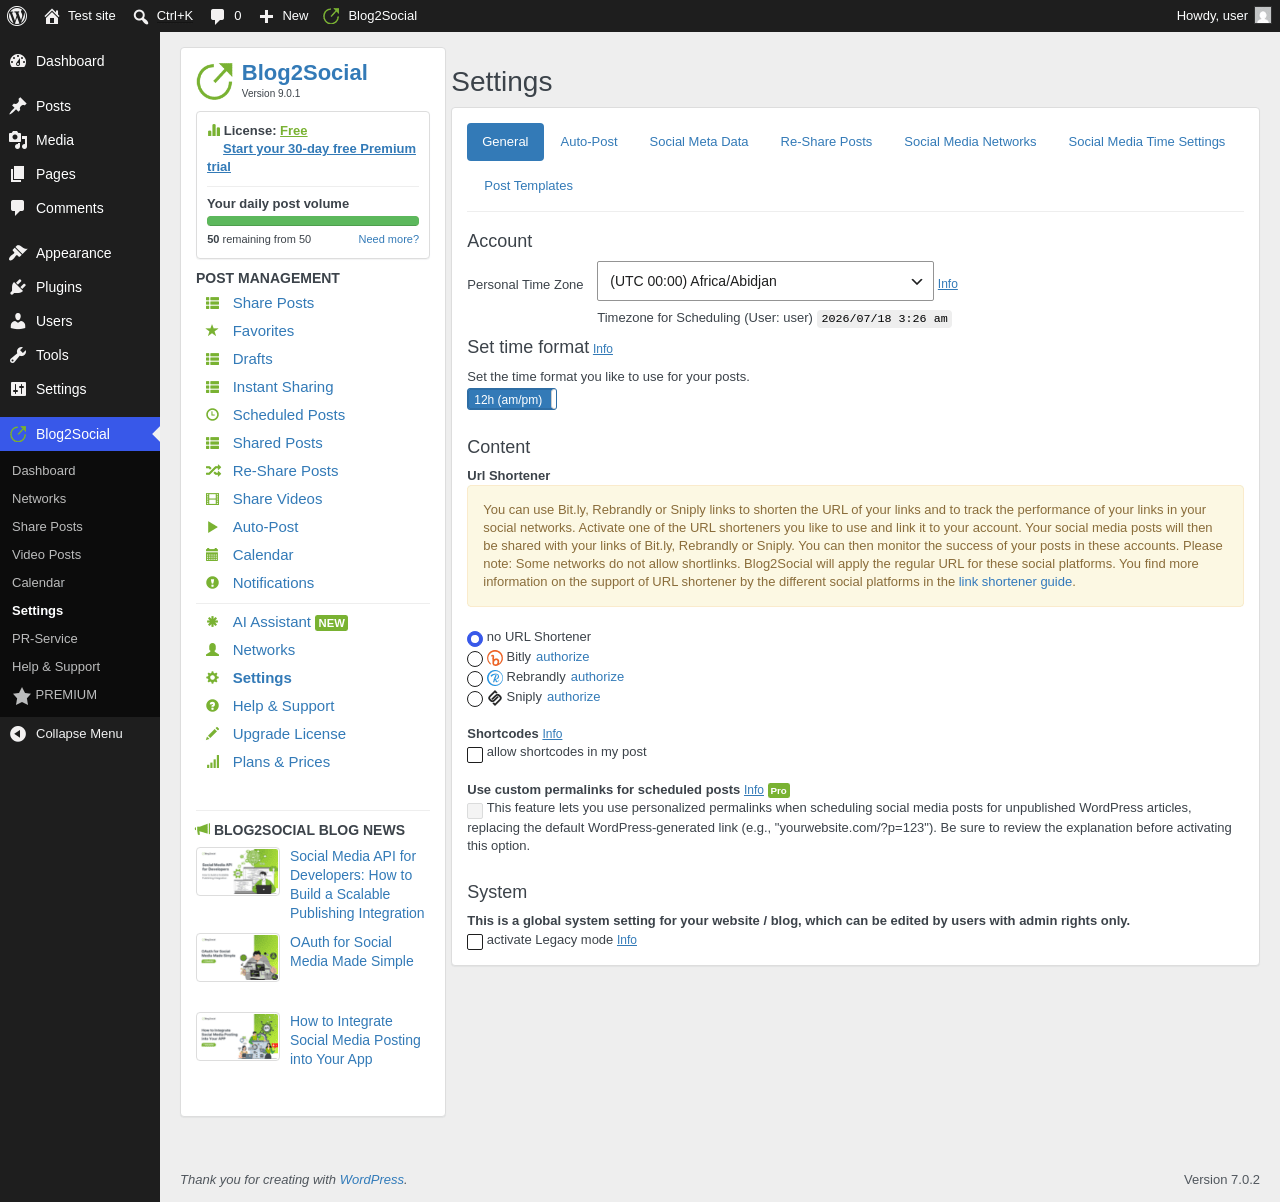
Task: Authorize the Rebrandly shortener
Action: (x=597, y=677)
